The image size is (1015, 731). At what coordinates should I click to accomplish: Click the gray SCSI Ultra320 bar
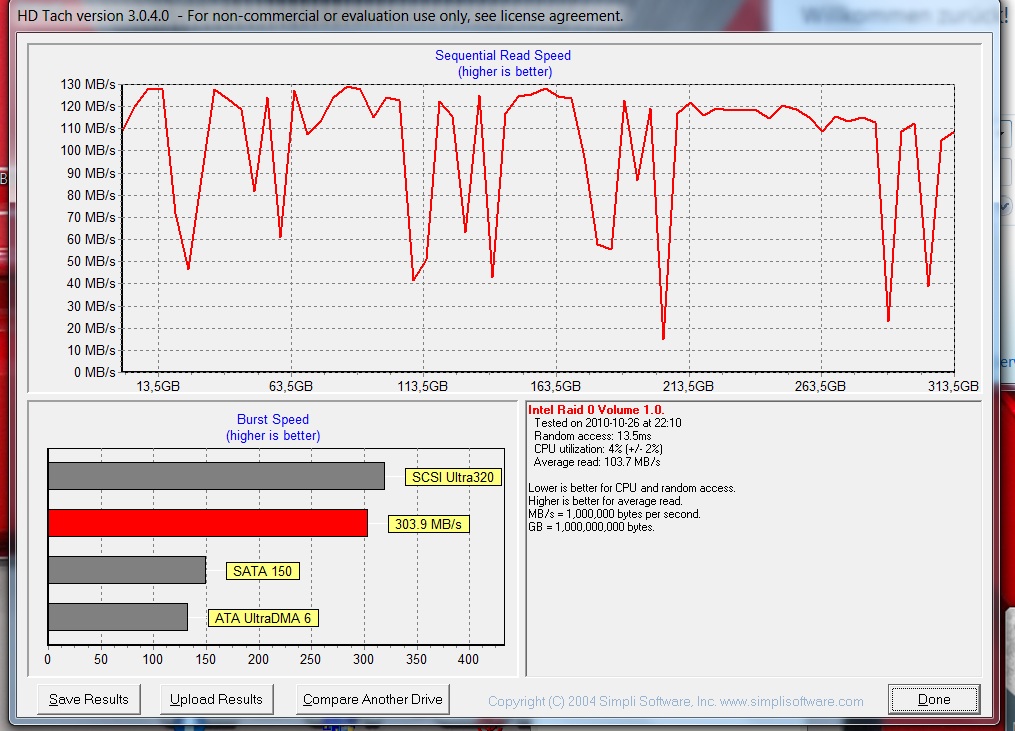[x=216, y=476]
